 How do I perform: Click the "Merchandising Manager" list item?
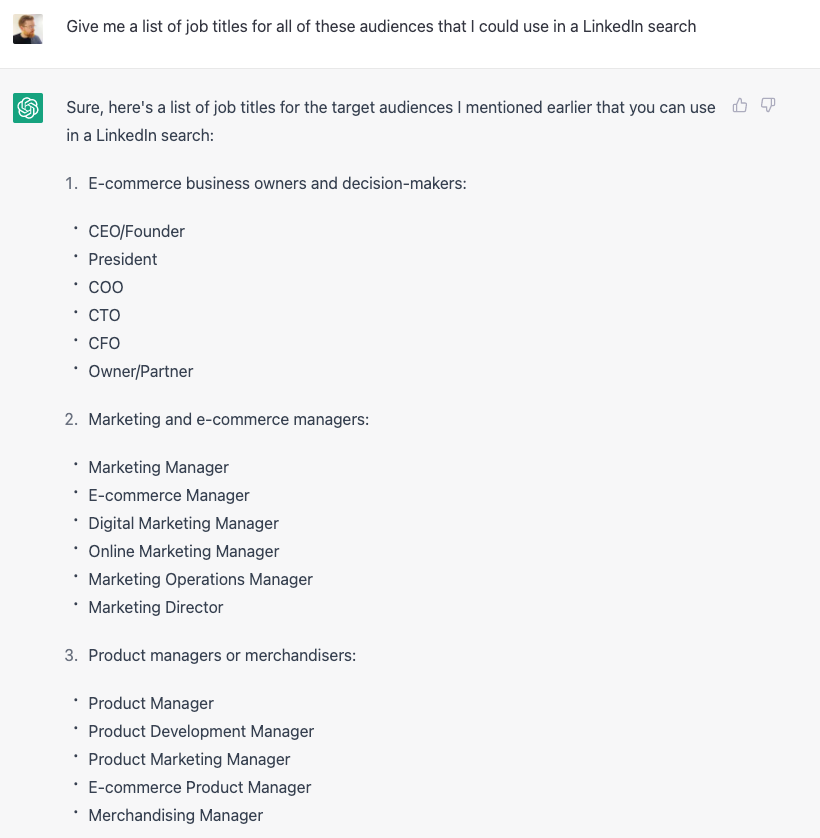point(175,815)
